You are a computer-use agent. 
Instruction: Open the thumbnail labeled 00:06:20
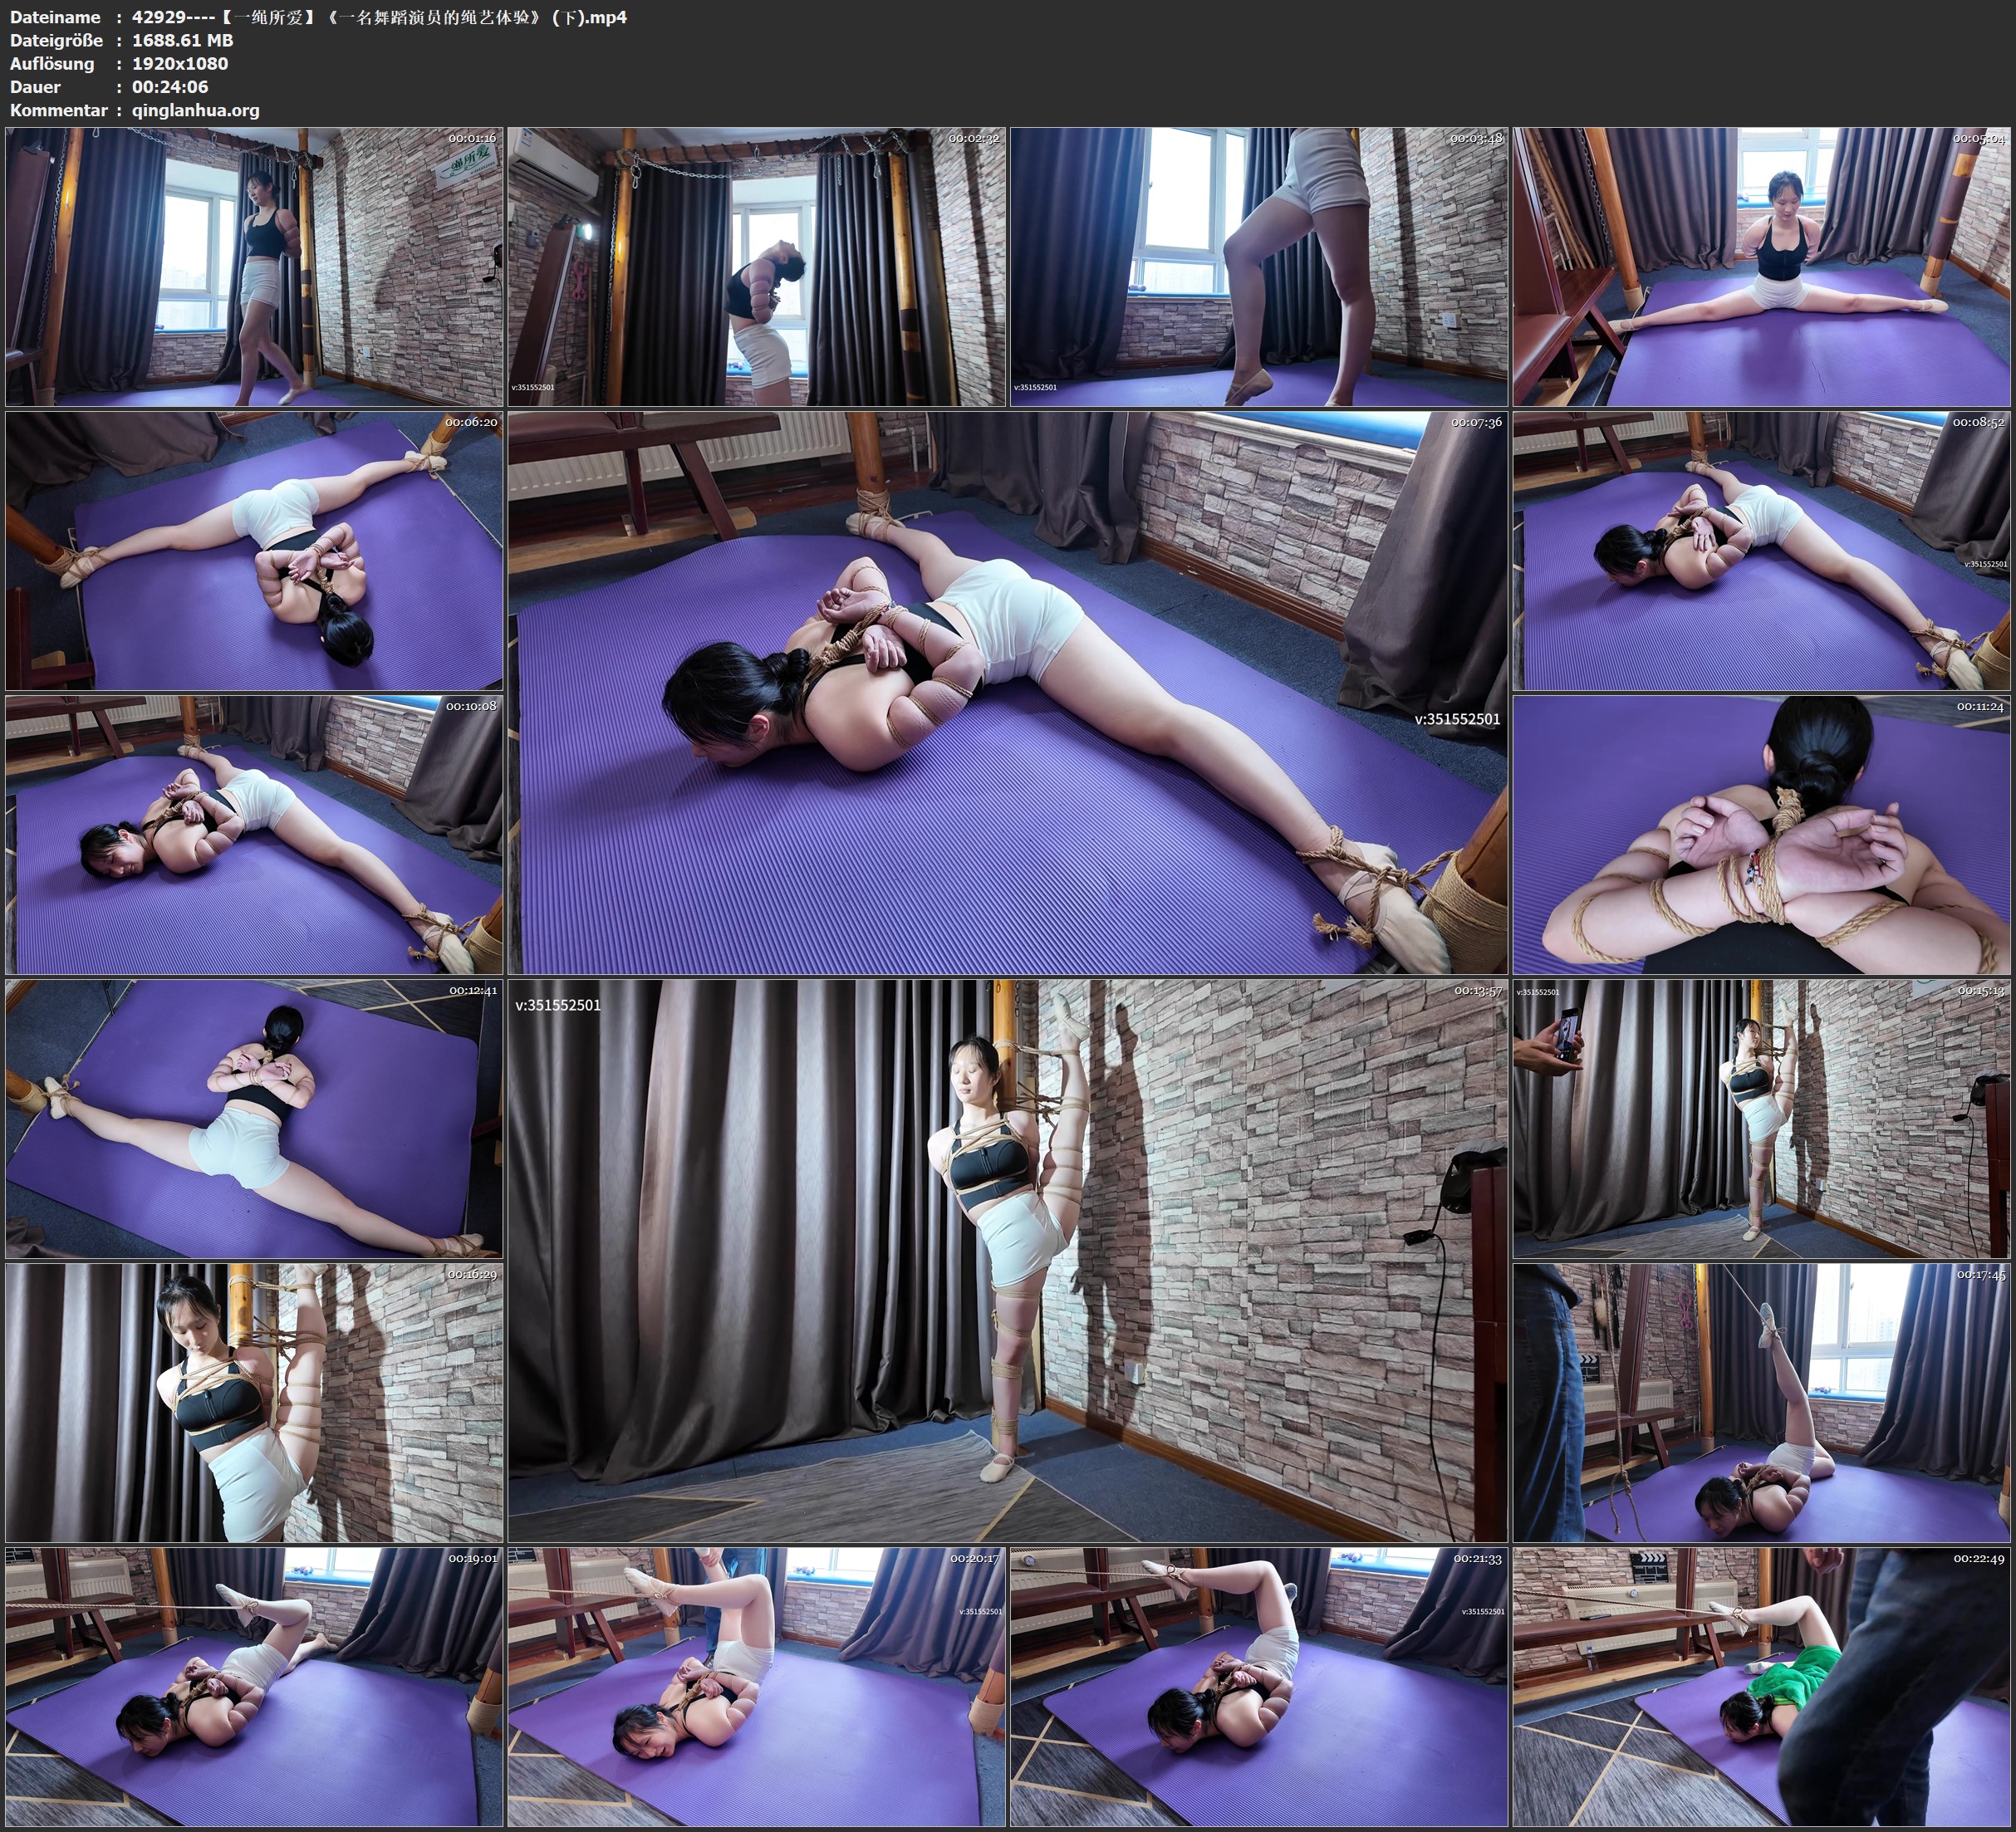(x=254, y=551)
